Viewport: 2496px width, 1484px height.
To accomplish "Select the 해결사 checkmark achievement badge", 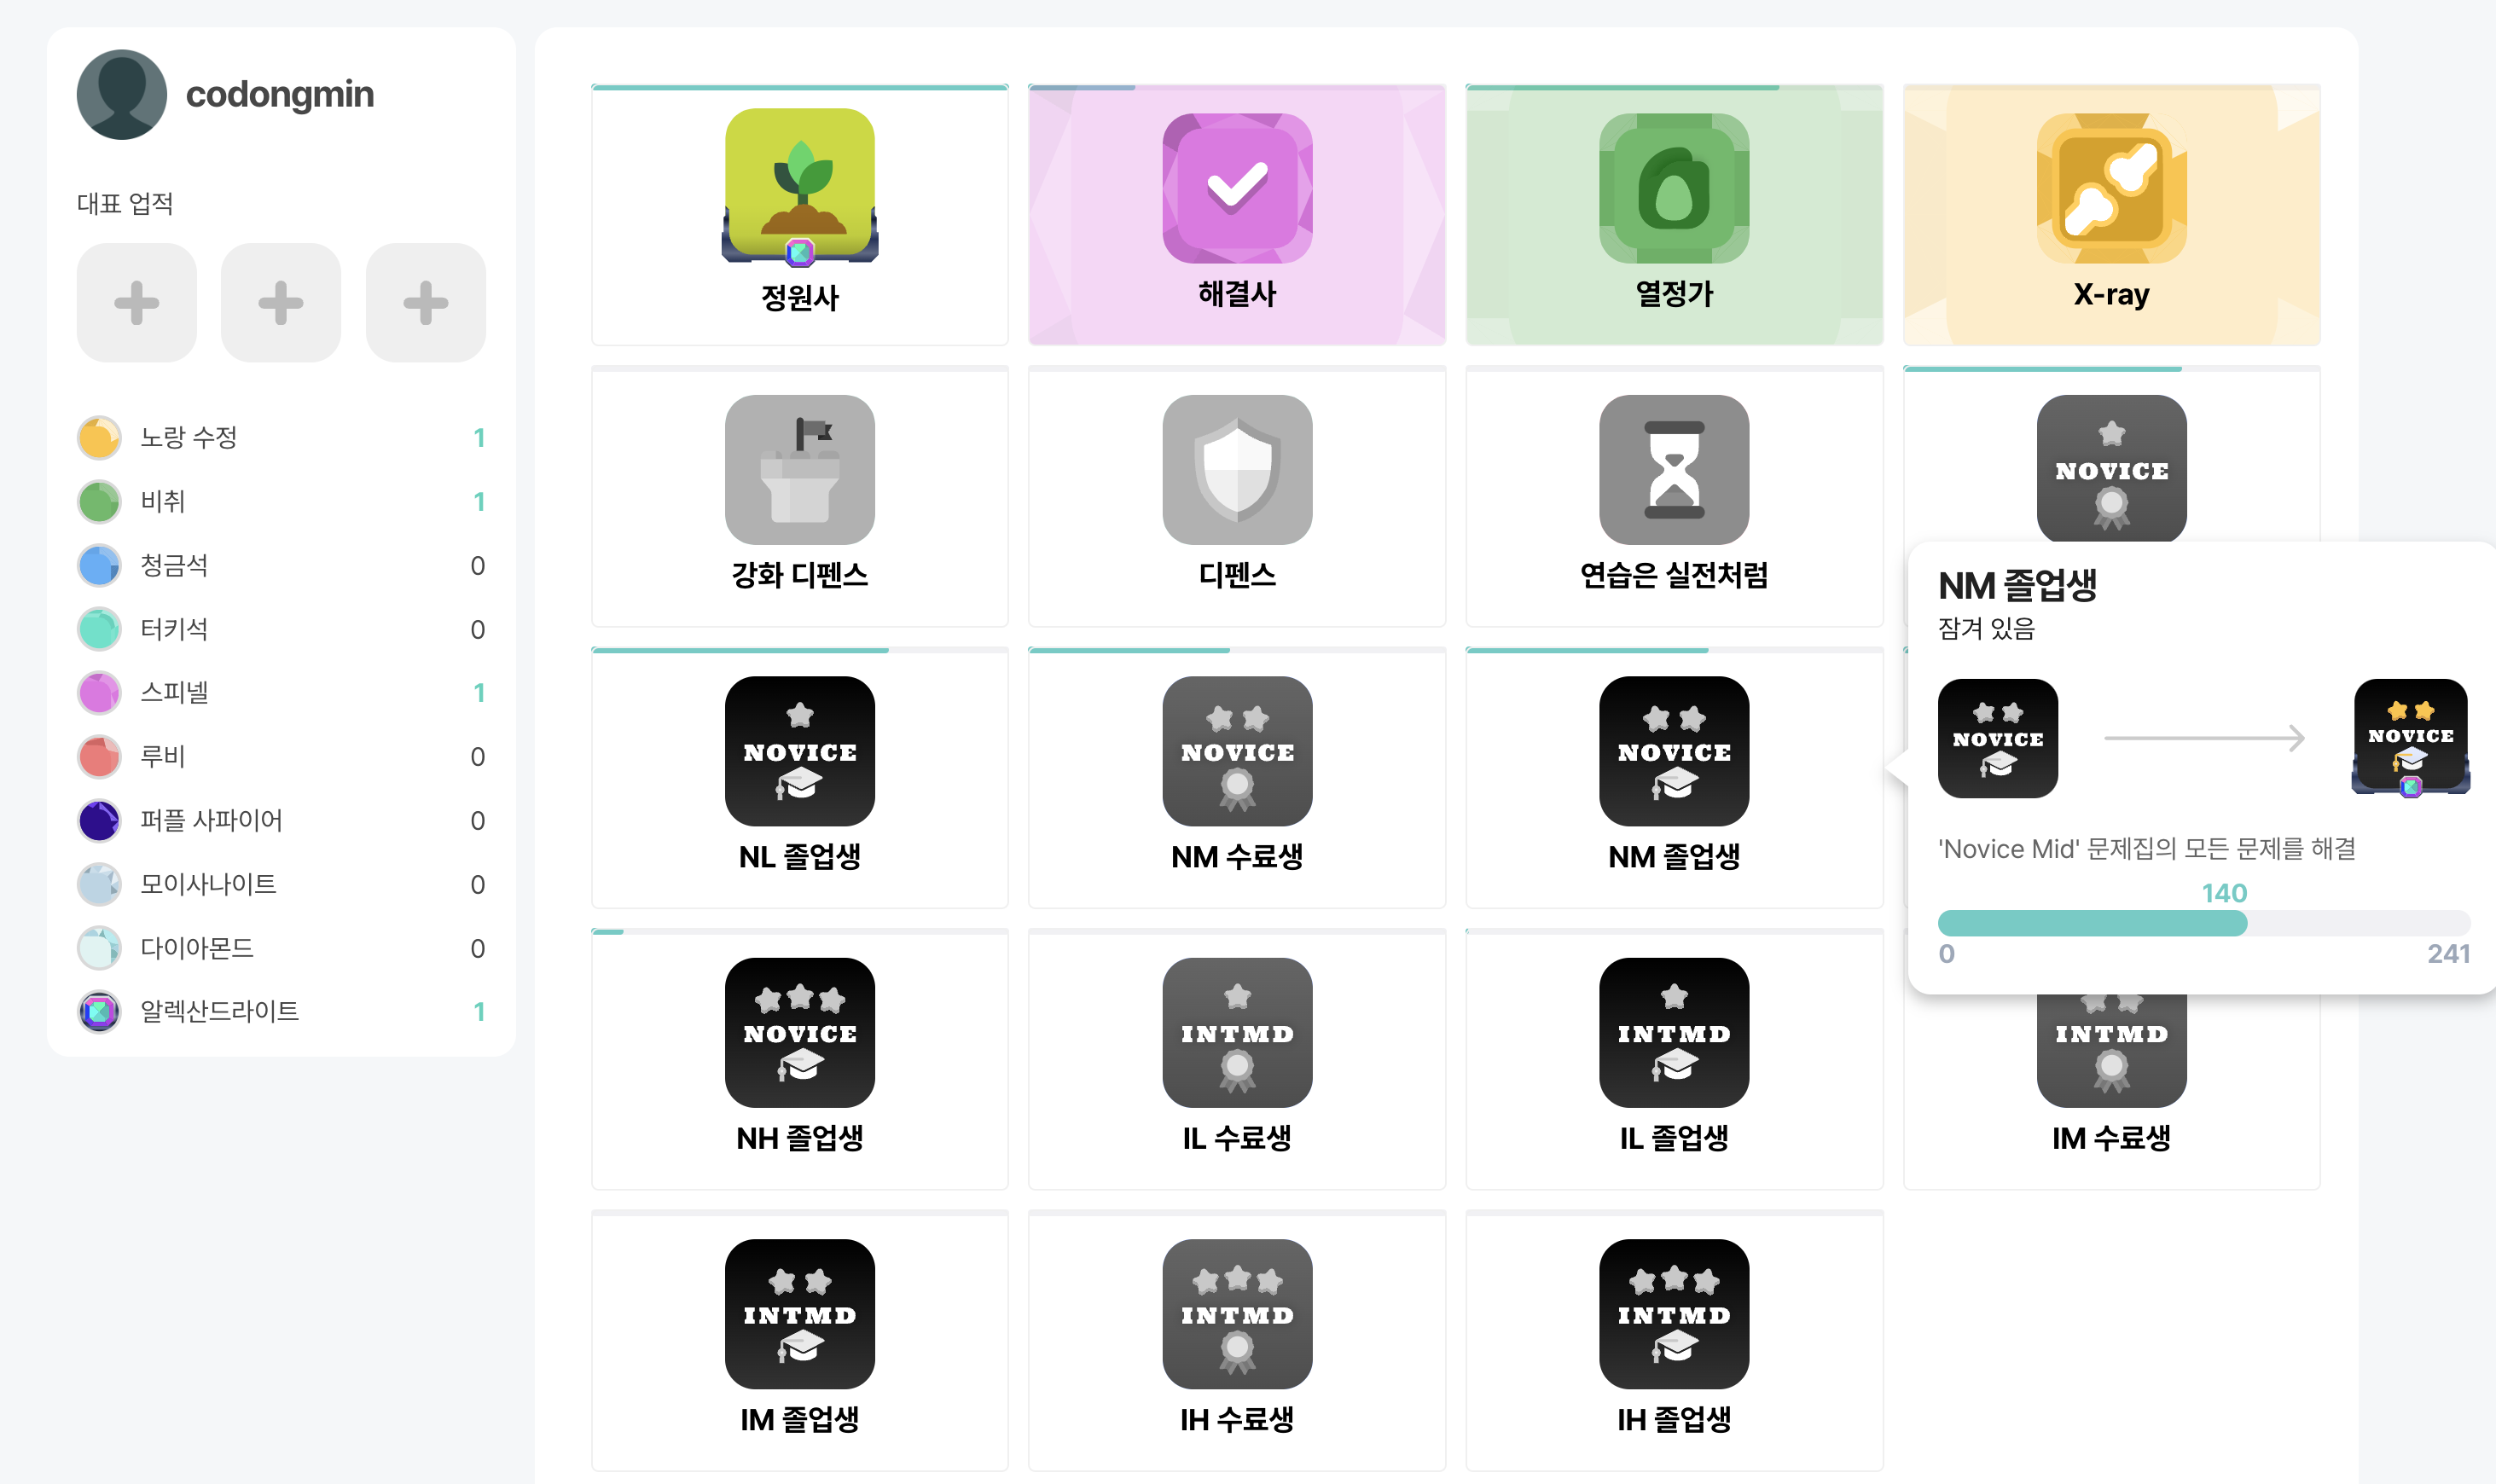I will click(1237, 215).
